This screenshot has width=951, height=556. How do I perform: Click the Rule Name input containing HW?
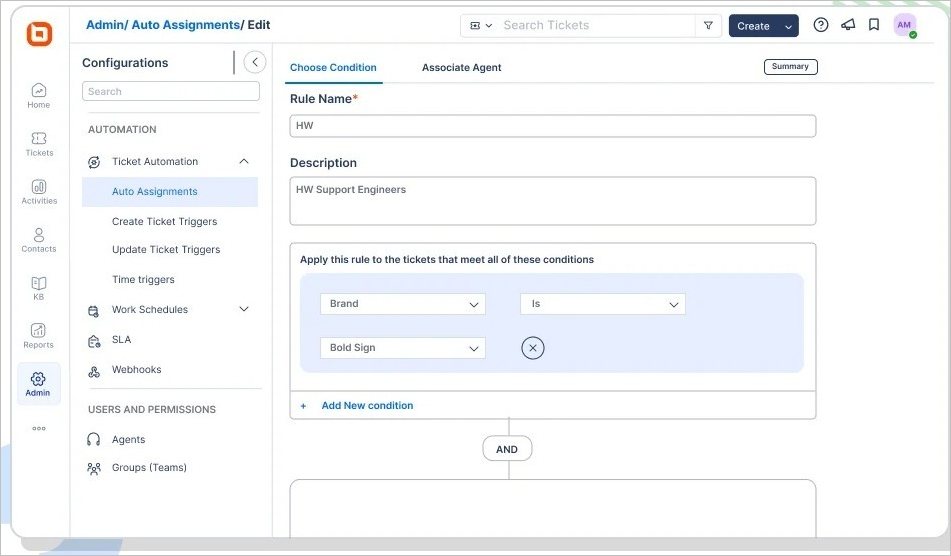tap(553, 126)
